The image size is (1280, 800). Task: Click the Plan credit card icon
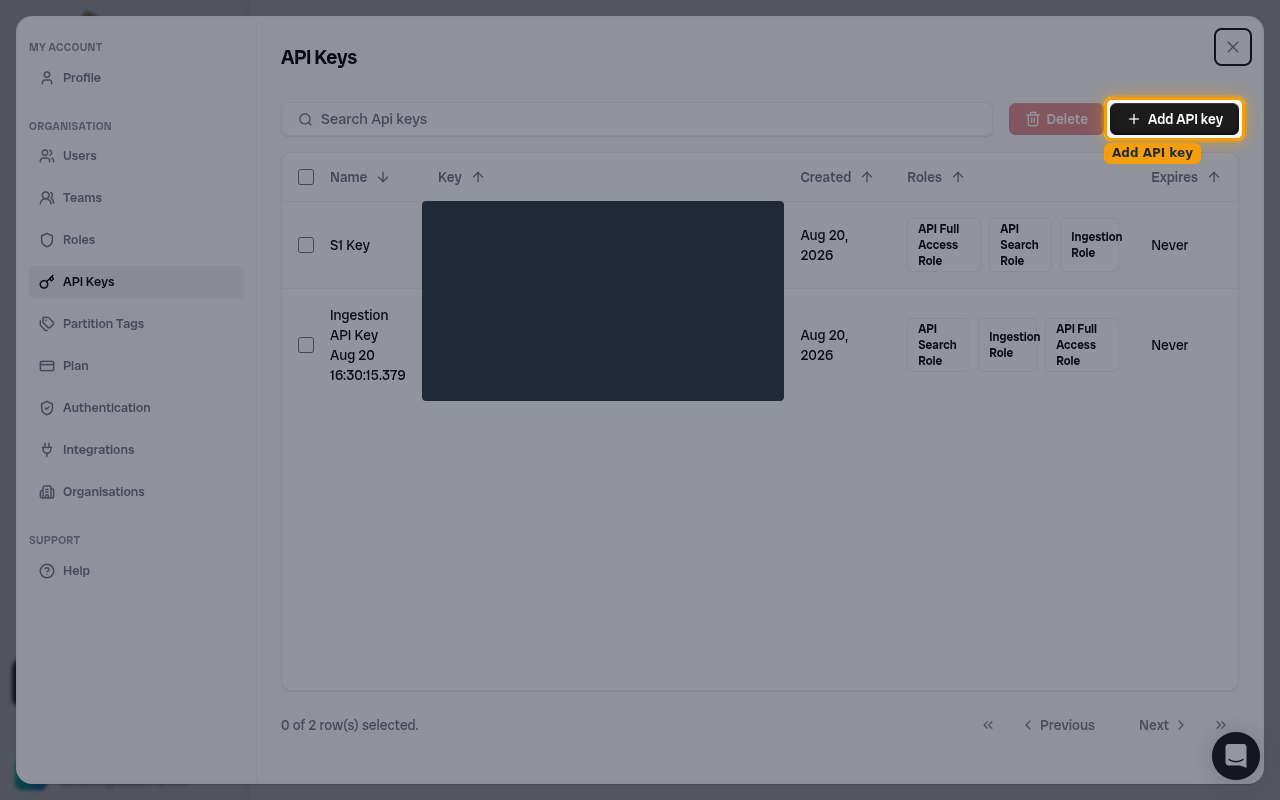[47, 366]
